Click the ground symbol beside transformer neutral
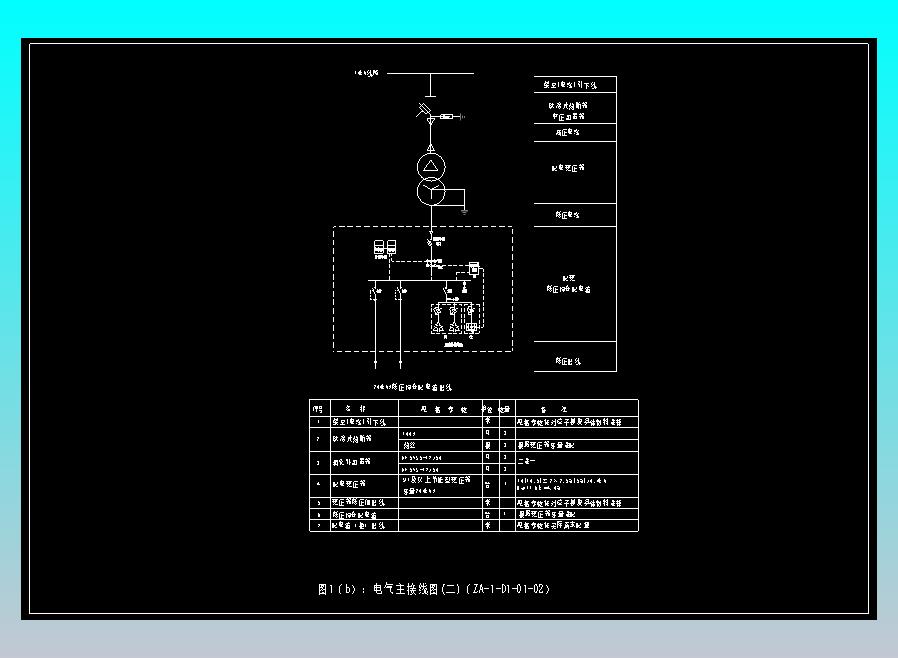This screenshot has height=658, width=898. pyautogui.click(x=464, y=212)
